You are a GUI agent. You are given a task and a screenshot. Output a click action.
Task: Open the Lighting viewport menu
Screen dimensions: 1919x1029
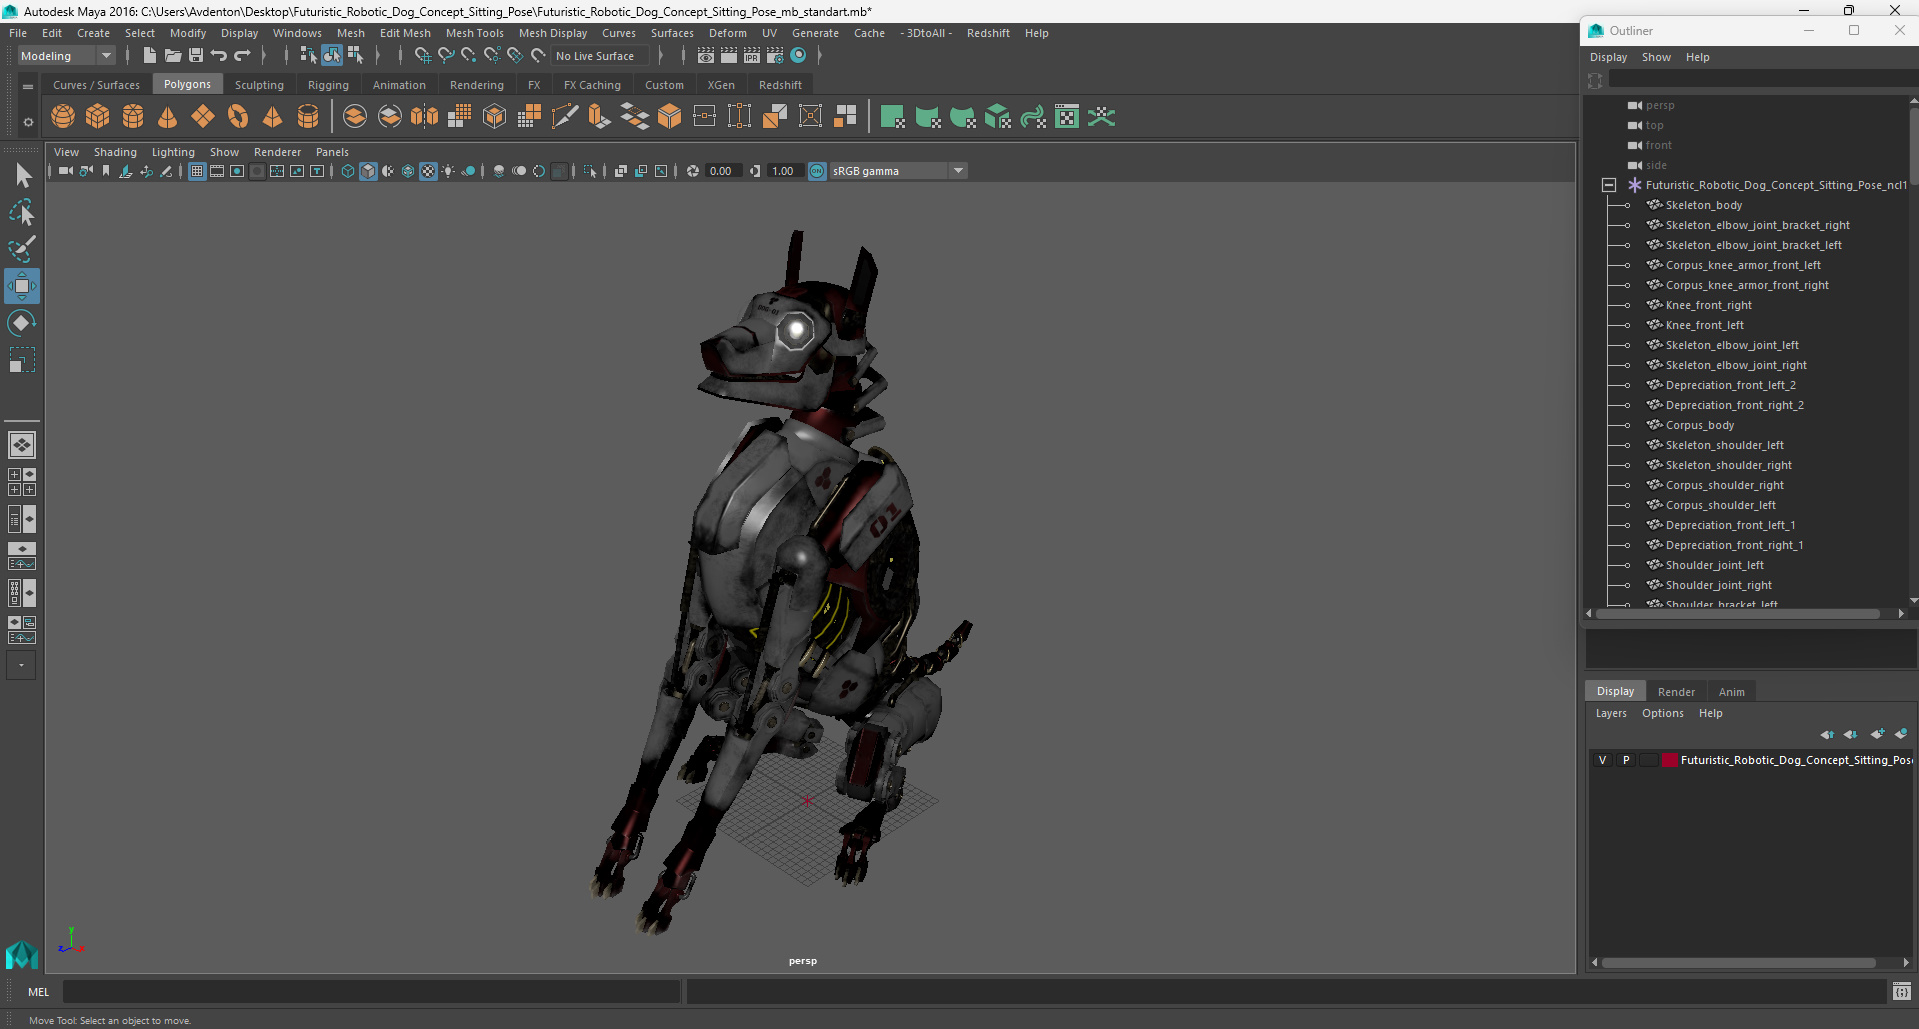[x=173, y=152]
